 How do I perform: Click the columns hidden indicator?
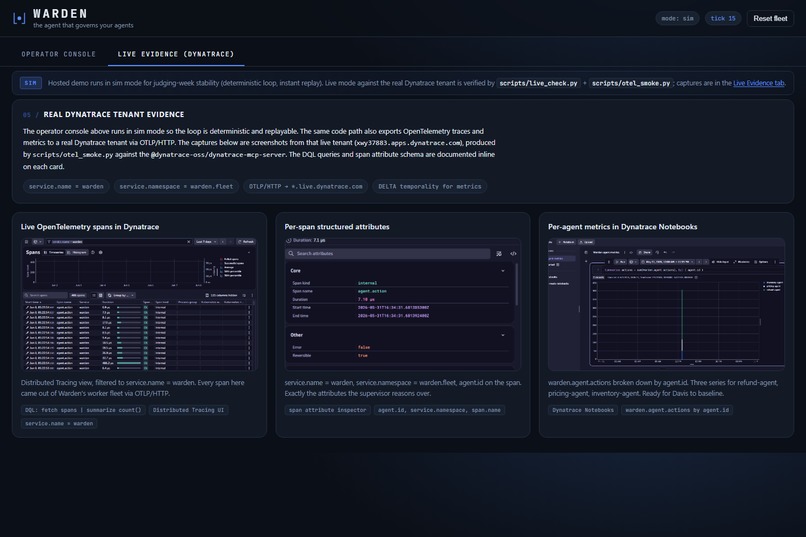click(222, 295)
